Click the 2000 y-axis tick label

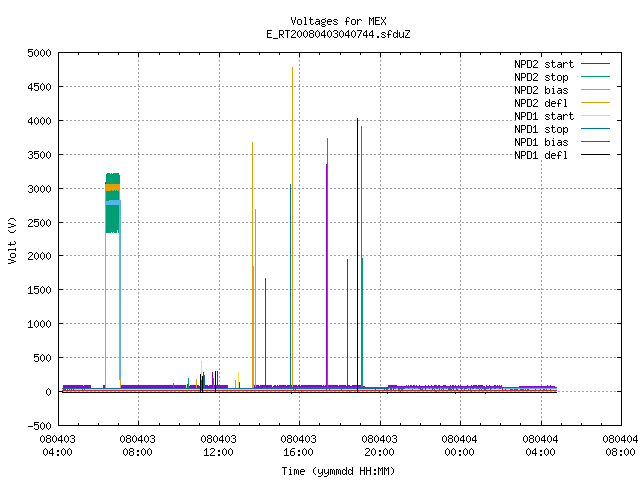(x=39, y=256)
